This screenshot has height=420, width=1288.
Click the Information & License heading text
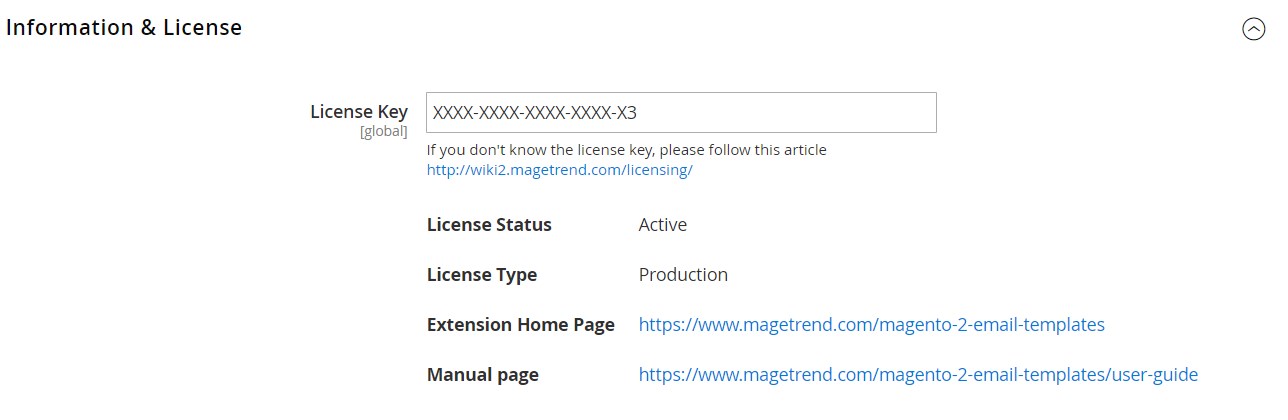(x=124, y=28)
